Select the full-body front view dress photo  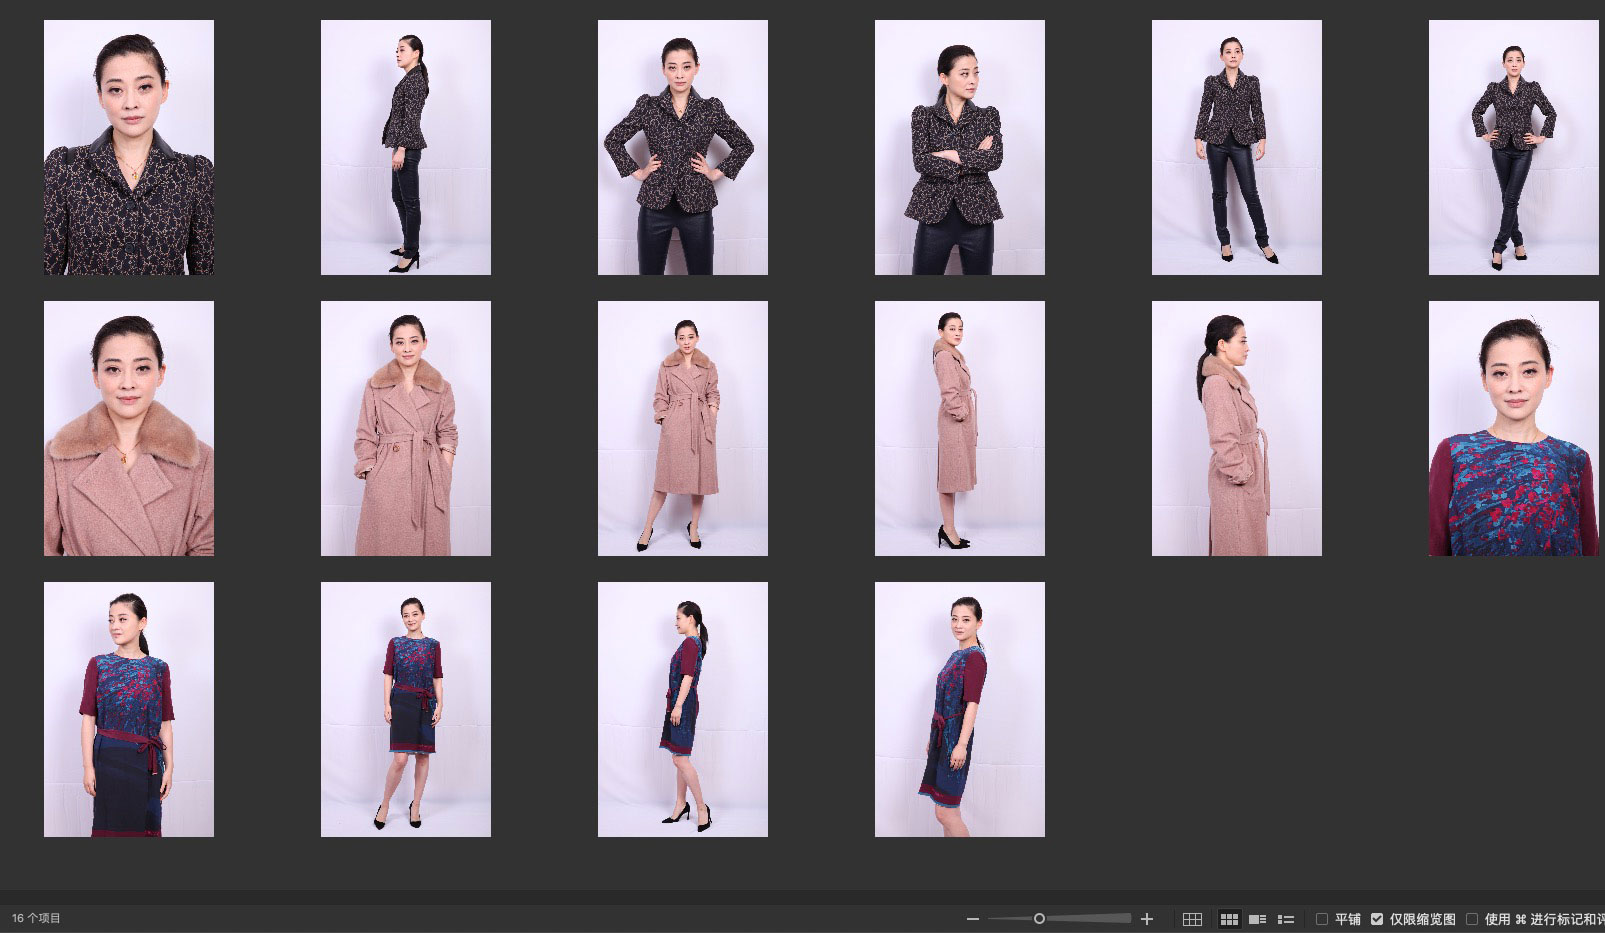[405, 709]
